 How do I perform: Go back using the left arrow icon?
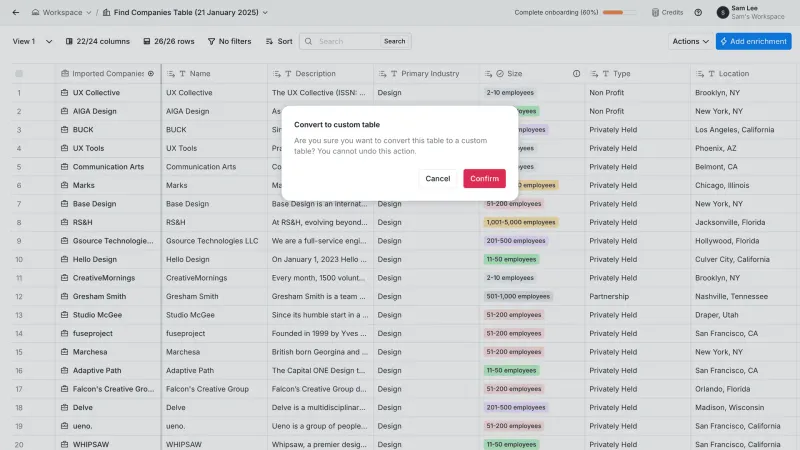(x=16, y=12)
